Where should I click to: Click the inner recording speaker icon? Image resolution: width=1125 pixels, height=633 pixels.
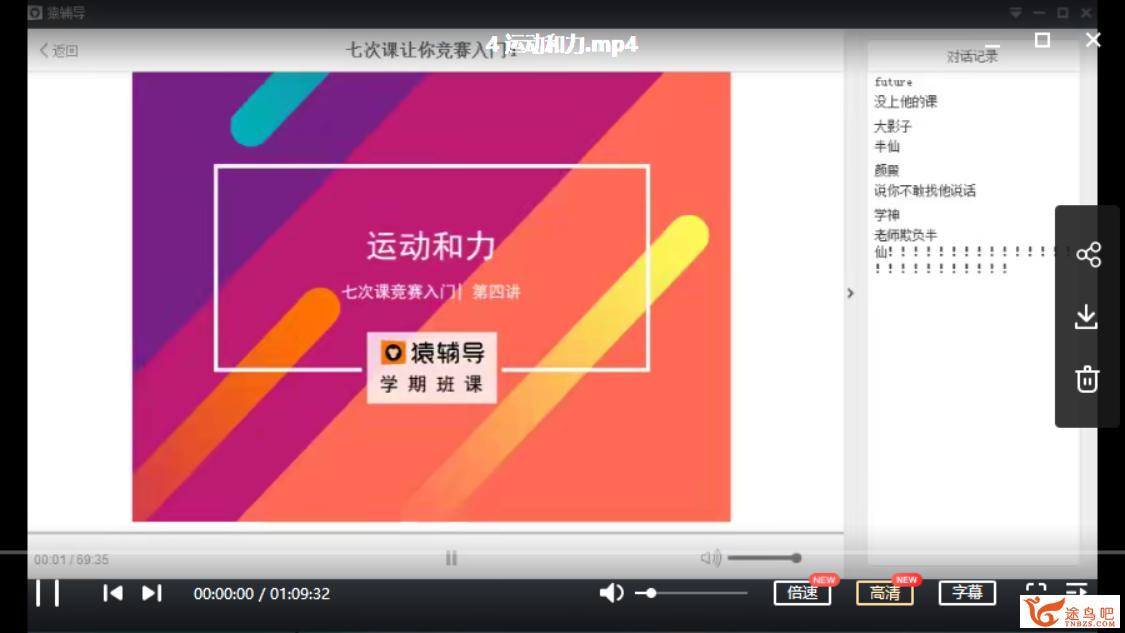[x=710, y=558]
